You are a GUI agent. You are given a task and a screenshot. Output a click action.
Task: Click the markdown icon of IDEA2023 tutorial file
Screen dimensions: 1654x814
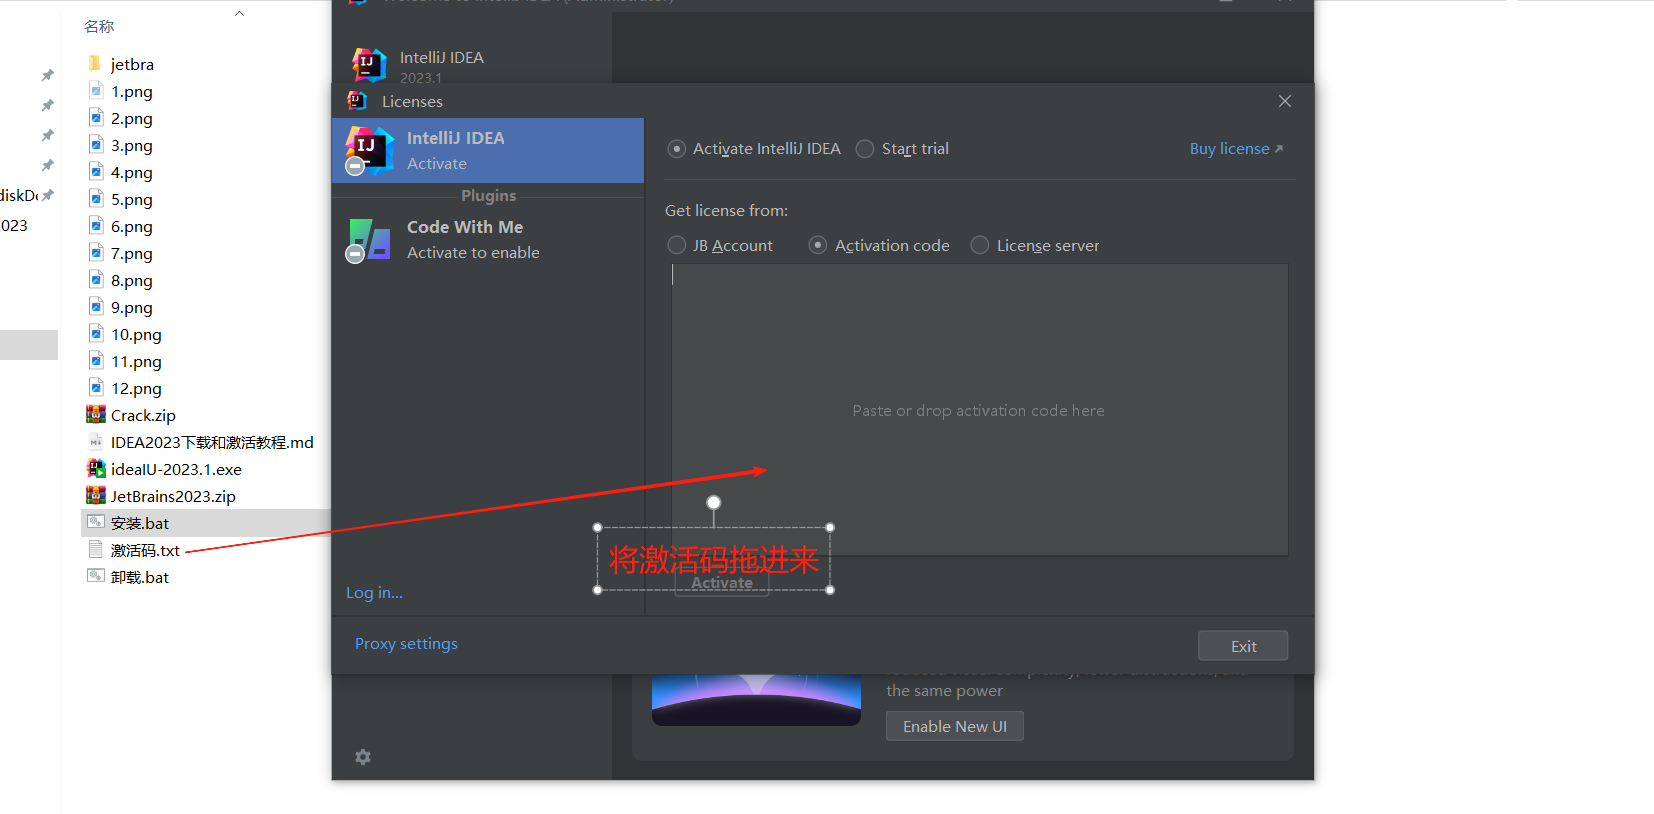pos(96,441)
